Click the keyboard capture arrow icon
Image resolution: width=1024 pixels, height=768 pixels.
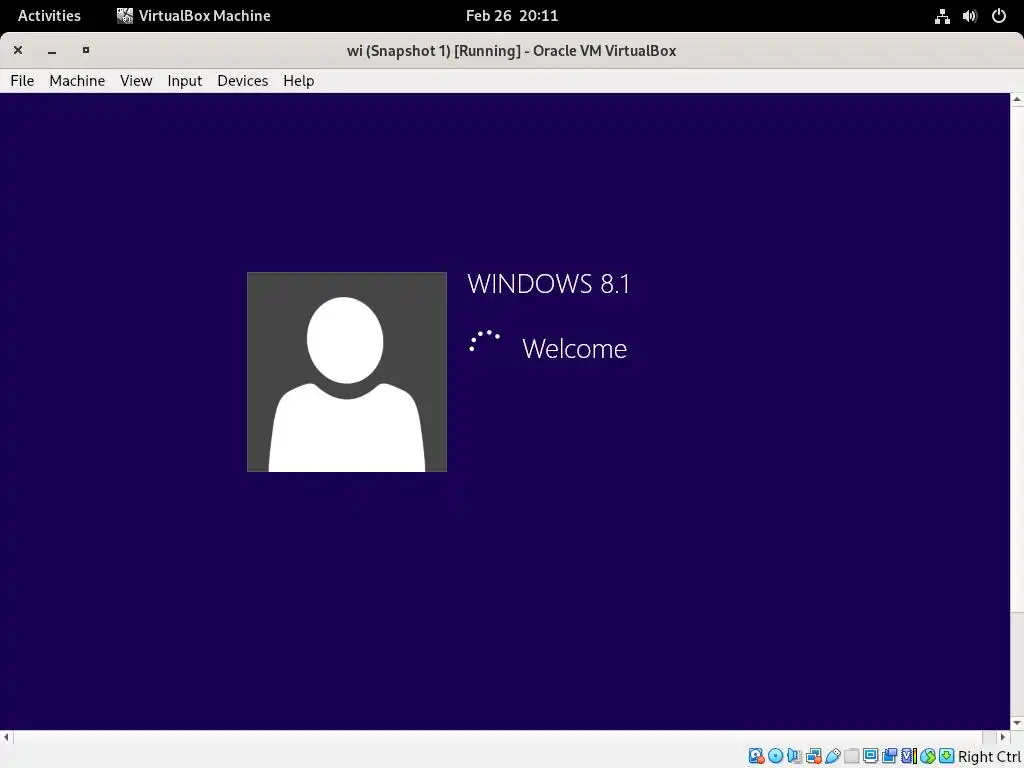tap(947, 756)
